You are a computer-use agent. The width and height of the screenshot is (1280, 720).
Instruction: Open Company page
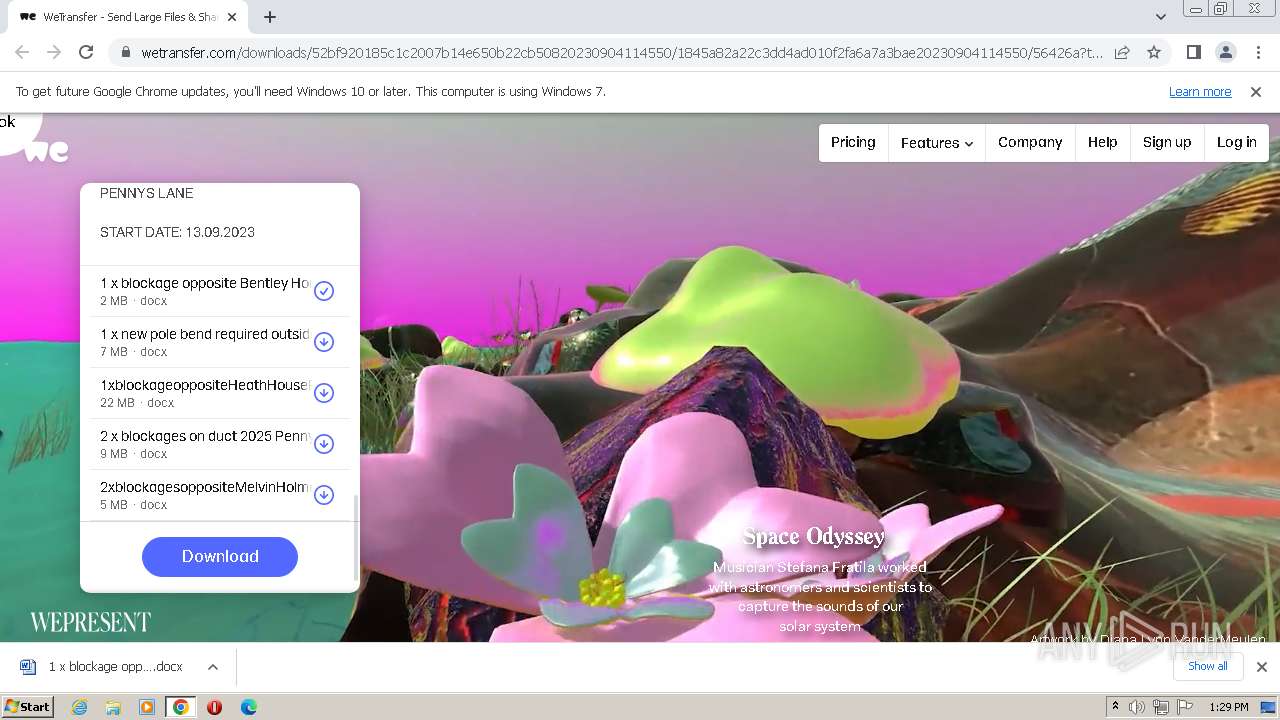click(x=1030, y=143)
